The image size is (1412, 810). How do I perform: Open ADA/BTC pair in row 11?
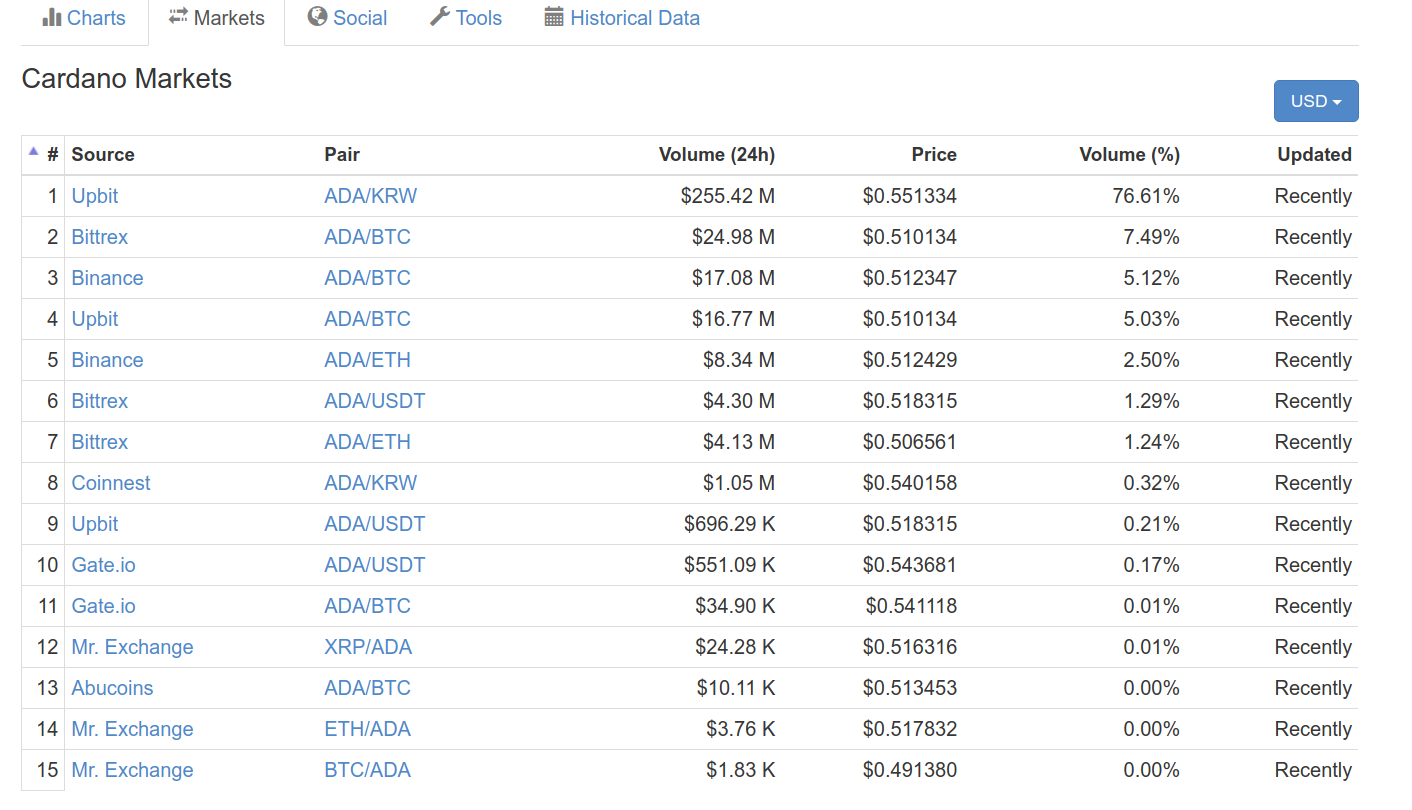coord(367,606)
